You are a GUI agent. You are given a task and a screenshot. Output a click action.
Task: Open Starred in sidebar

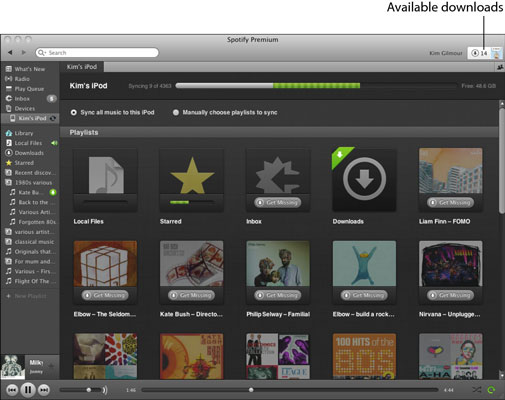[x=24, y=163]
